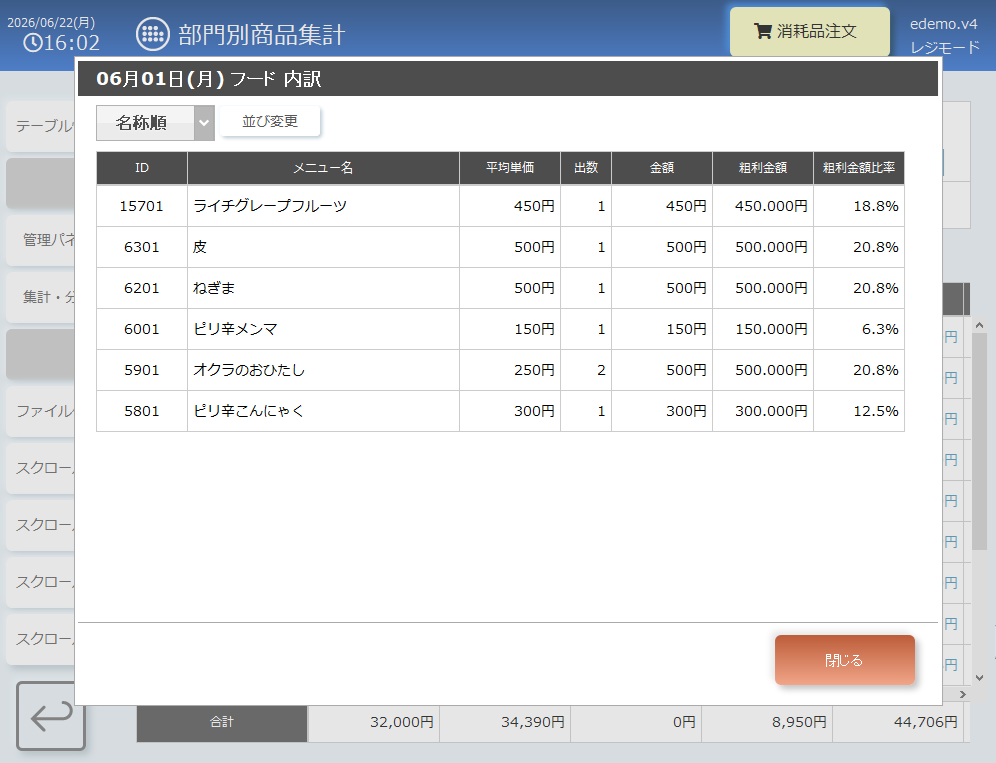The image size is (996, 763).
Task: Click the 粗利金額 column header
Action: (x=763, y=168)
